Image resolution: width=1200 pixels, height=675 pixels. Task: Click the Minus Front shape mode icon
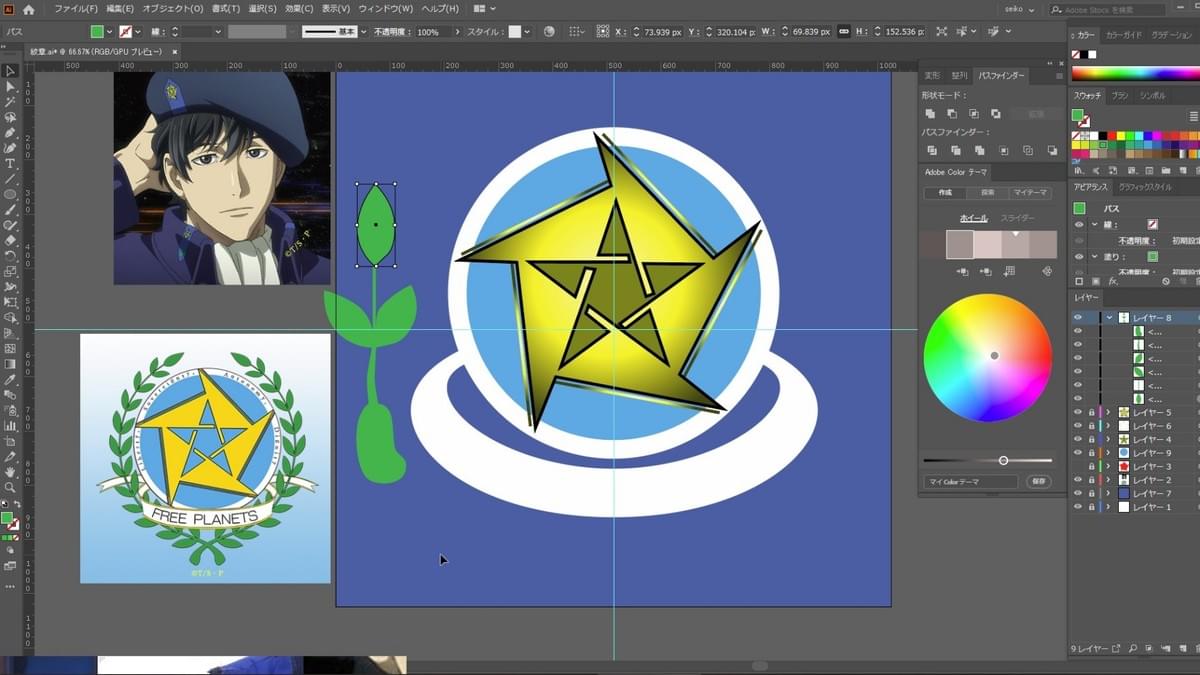point(952,114)
